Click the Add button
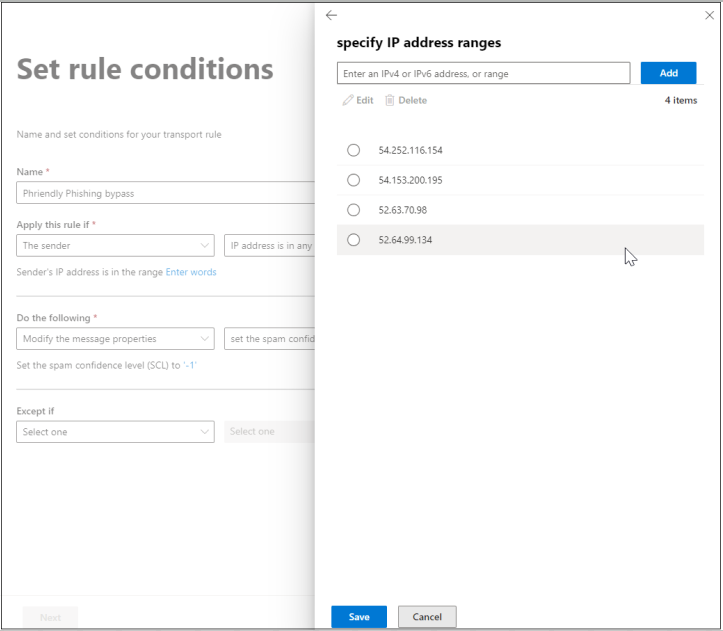The height and width of the screenshot is (631, 723). coord(668,73)
